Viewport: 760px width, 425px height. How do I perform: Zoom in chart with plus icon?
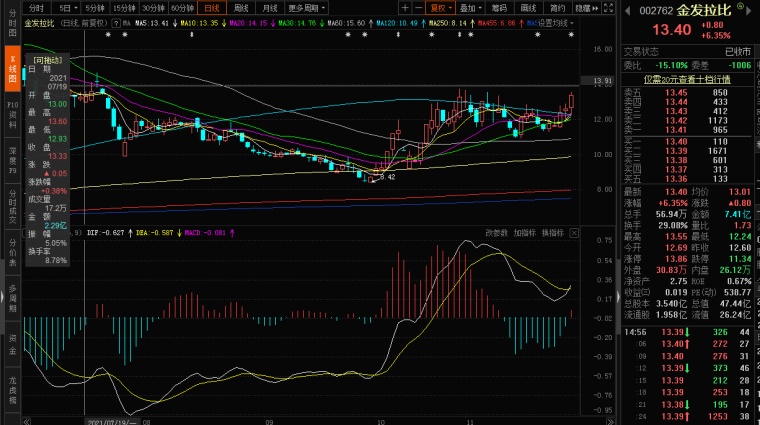click(405, 8)
